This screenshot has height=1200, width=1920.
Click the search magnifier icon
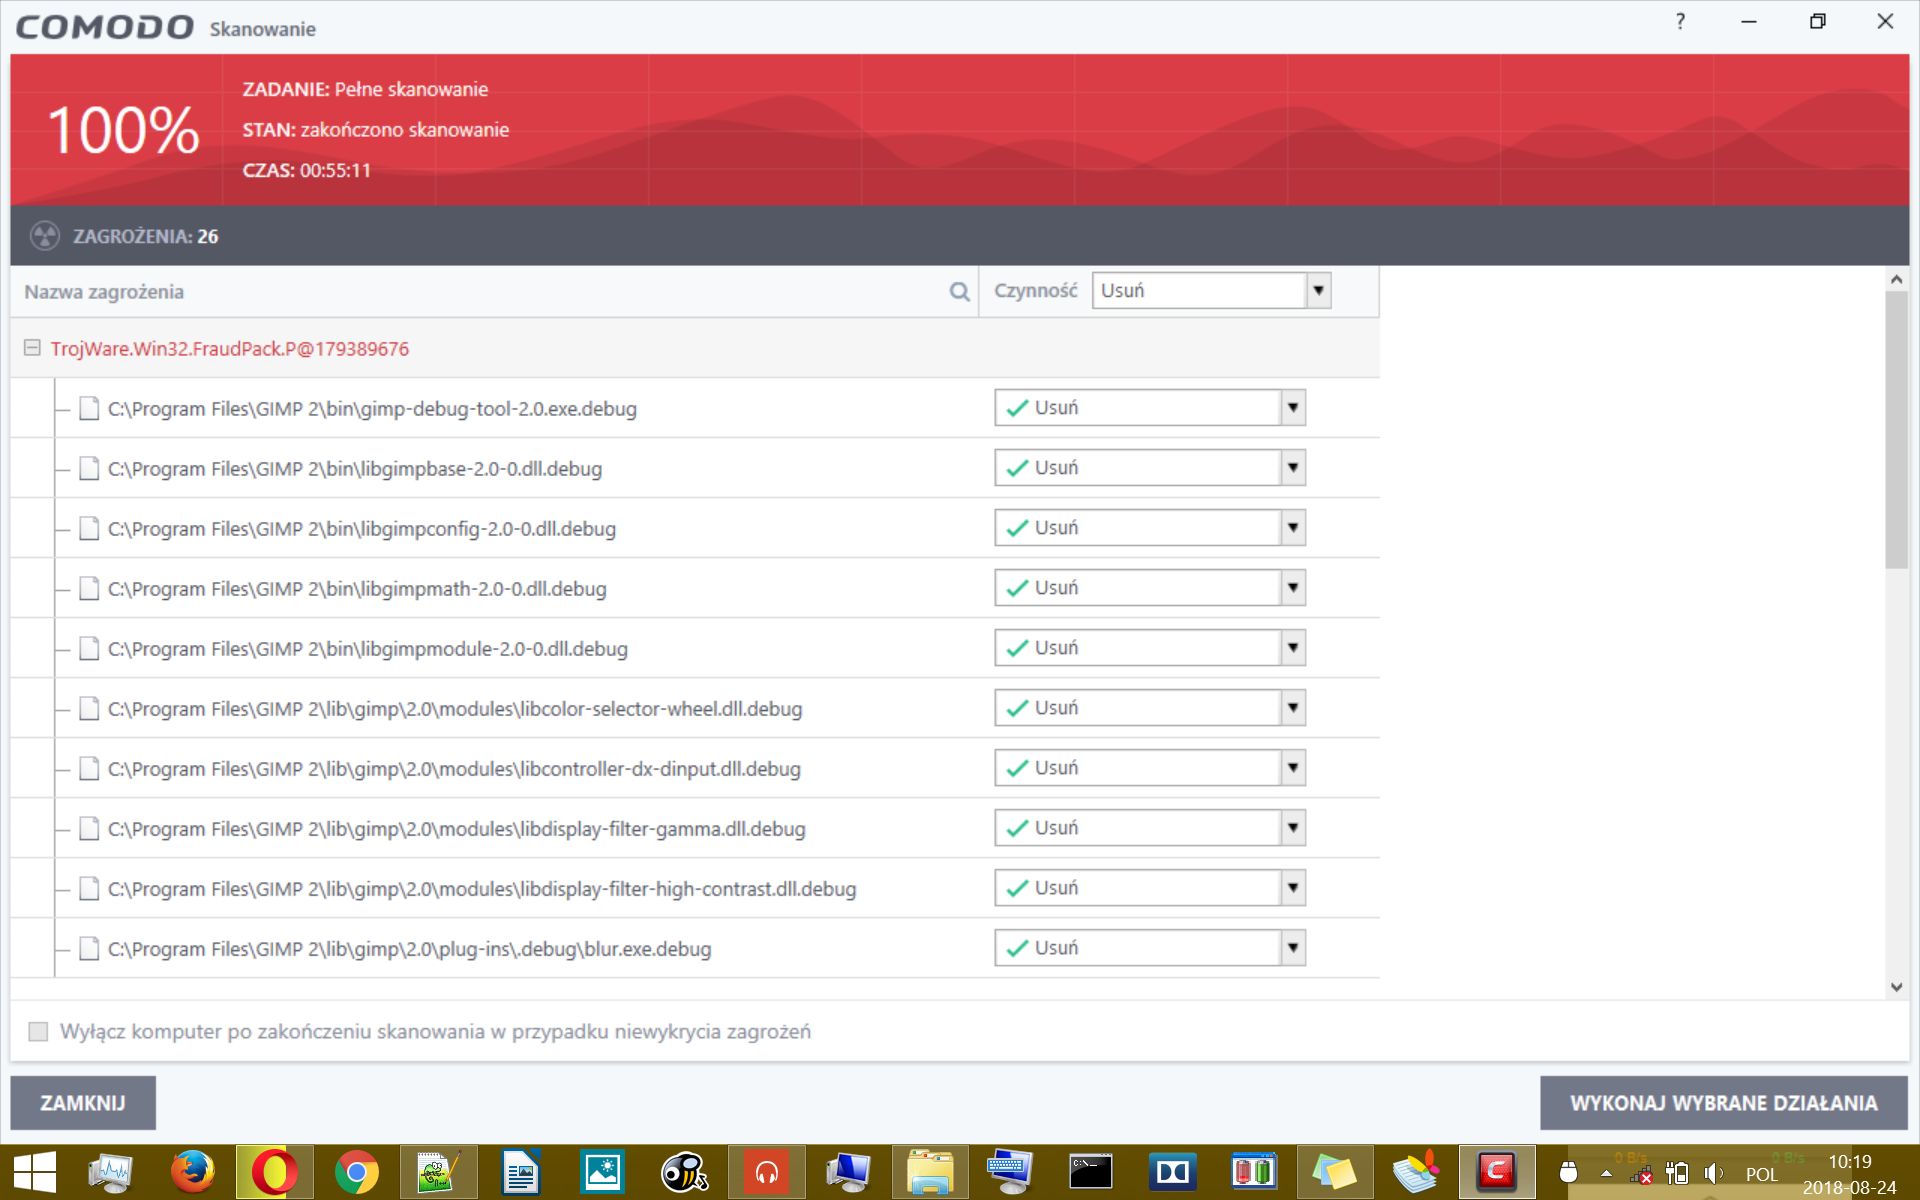[x=959, y=292]
